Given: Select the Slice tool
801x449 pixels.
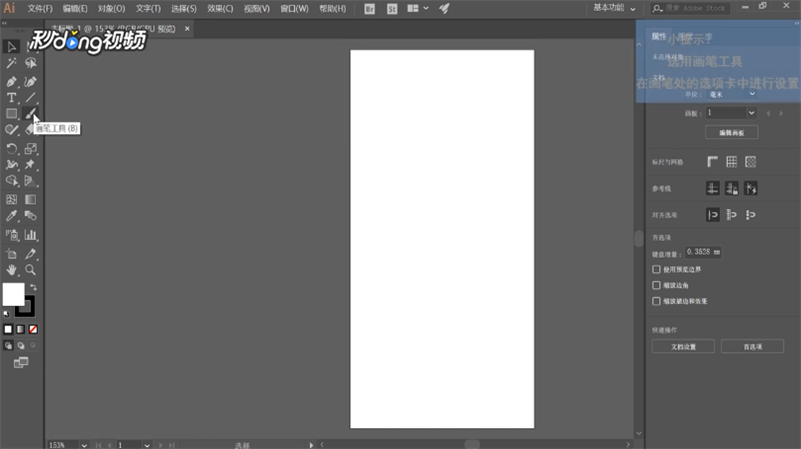Looking at the screenshot, I should [x=31, y=254].
